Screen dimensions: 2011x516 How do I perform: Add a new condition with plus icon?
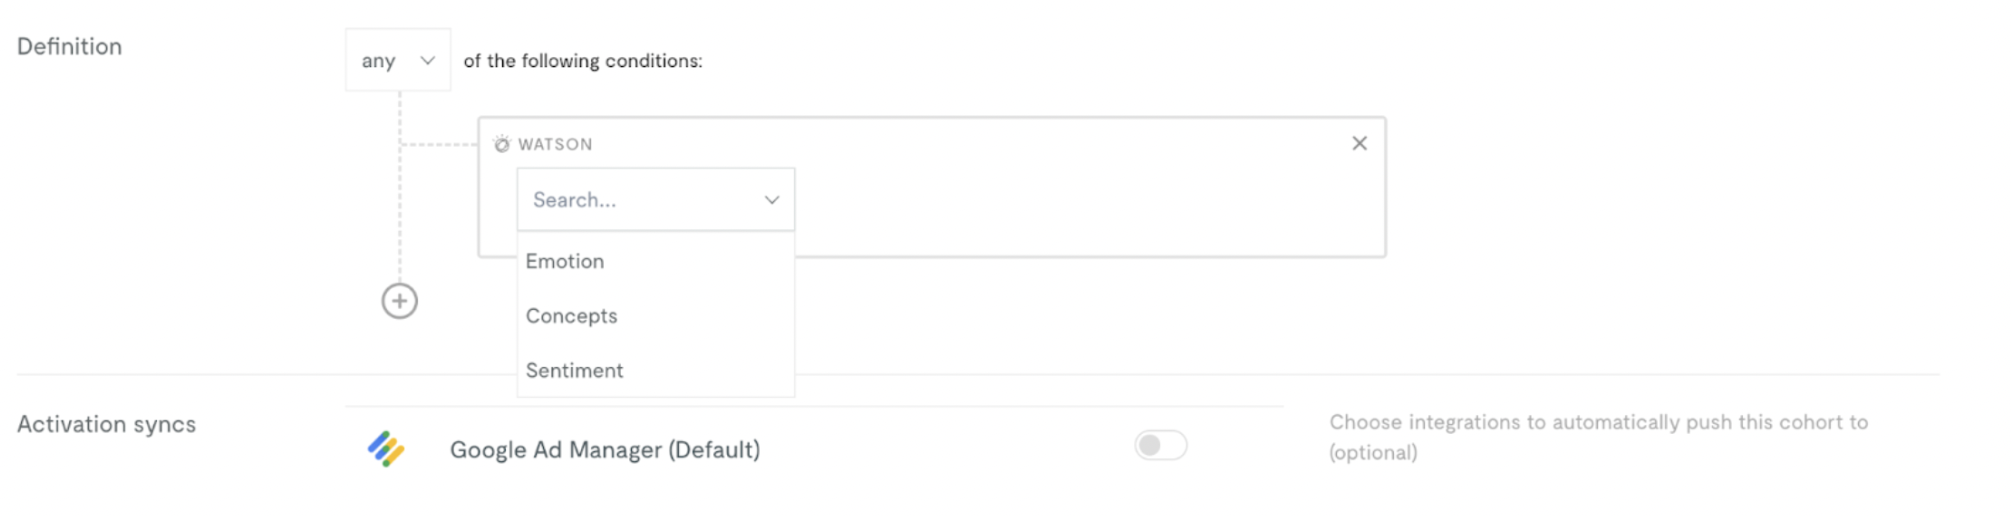tap(400, 301)
